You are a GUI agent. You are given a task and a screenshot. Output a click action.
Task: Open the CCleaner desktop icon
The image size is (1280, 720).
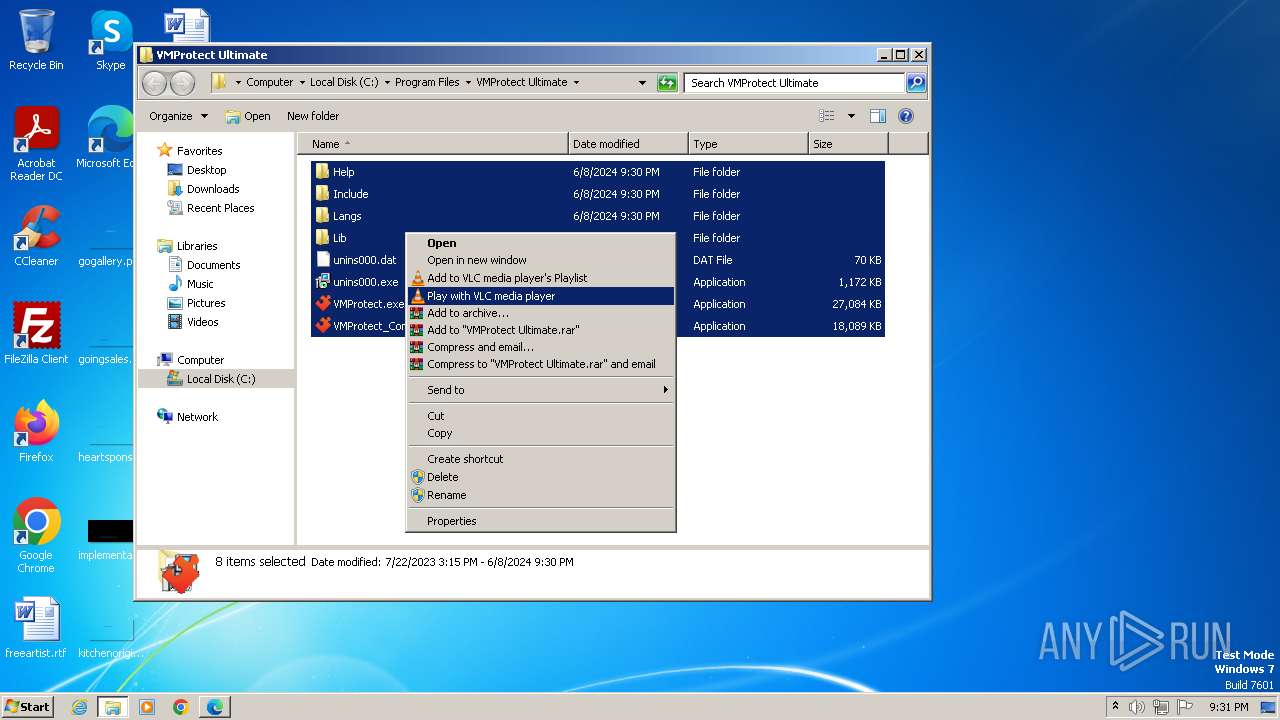36,237
